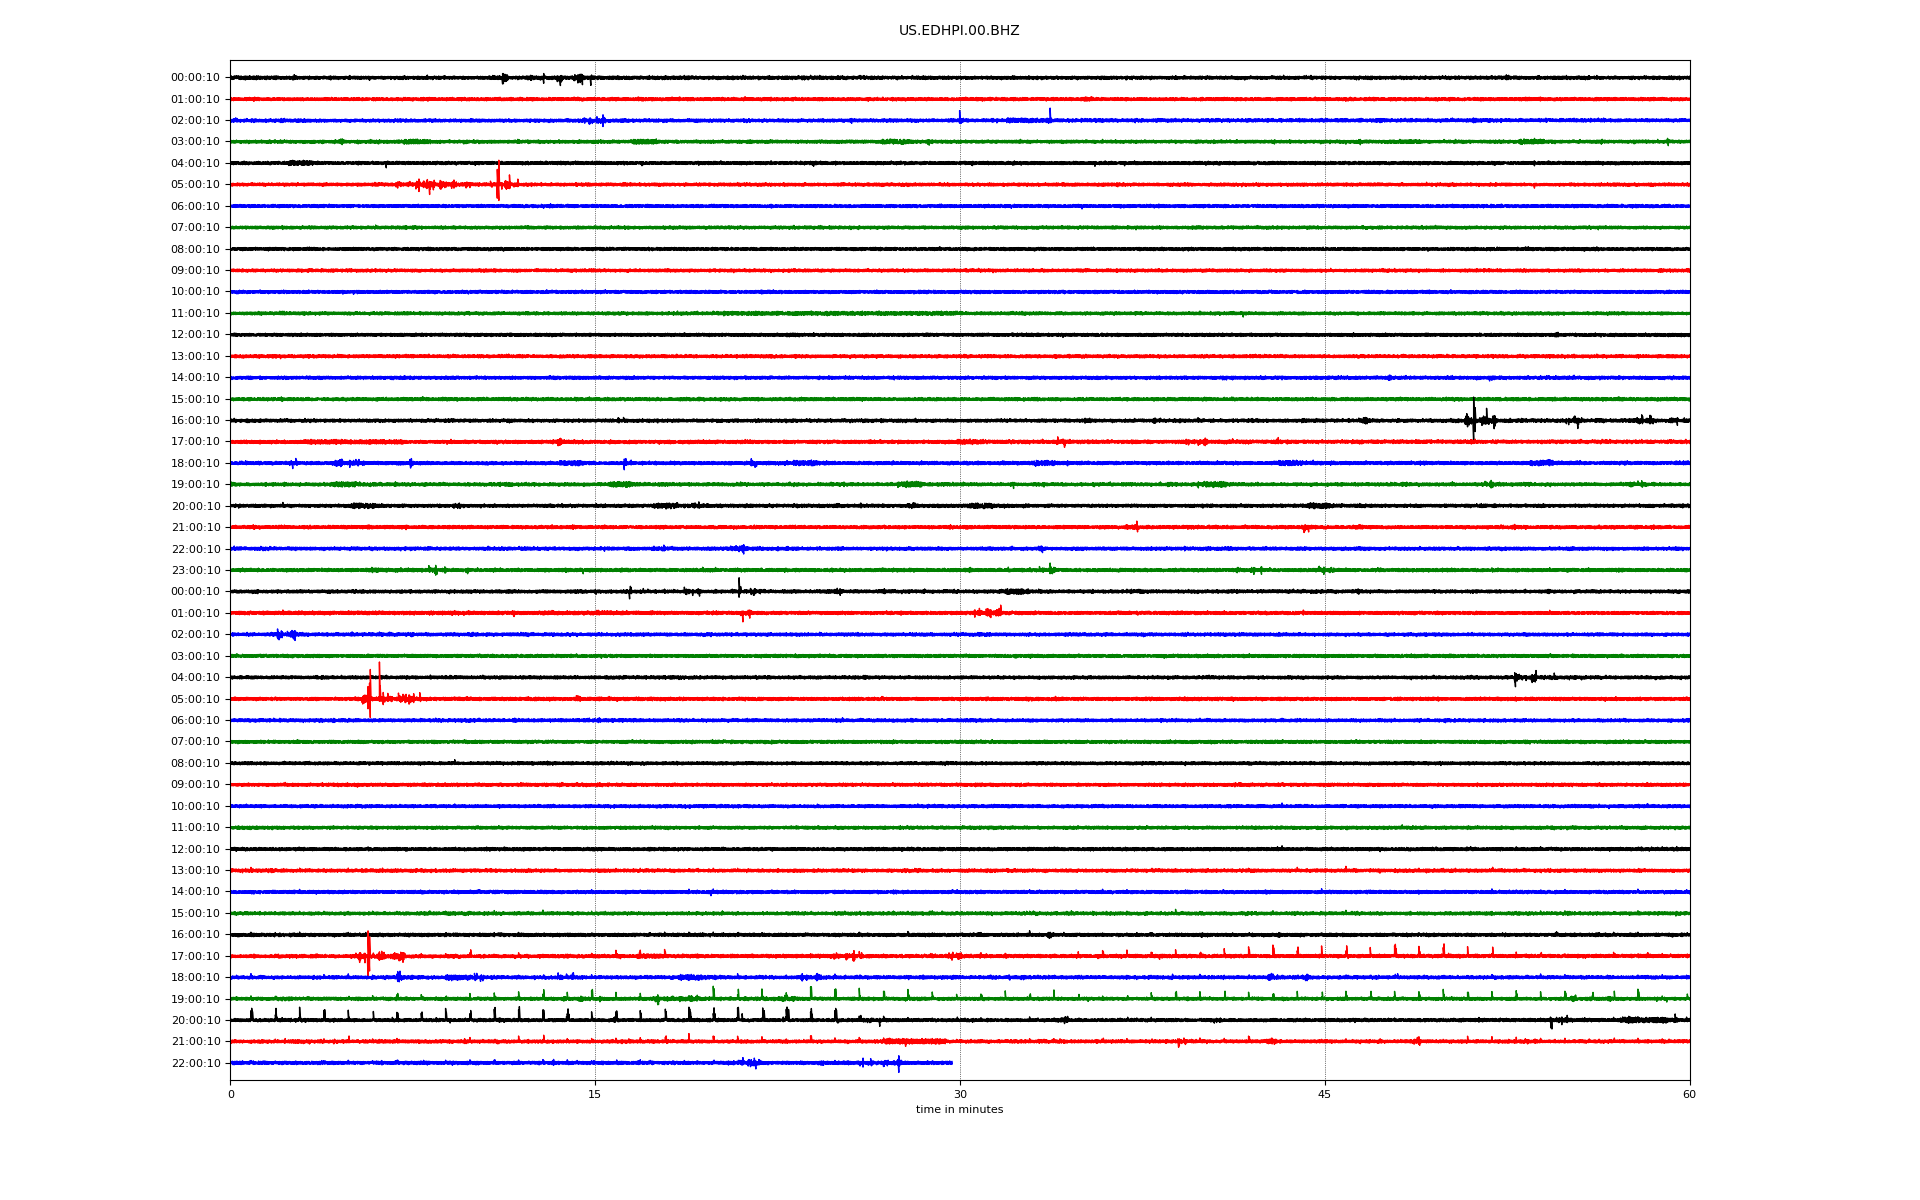Click tall red spike on first 05:00:10 trace
This screenshot has height=1200, width=1920.
(x=498, y=182)
